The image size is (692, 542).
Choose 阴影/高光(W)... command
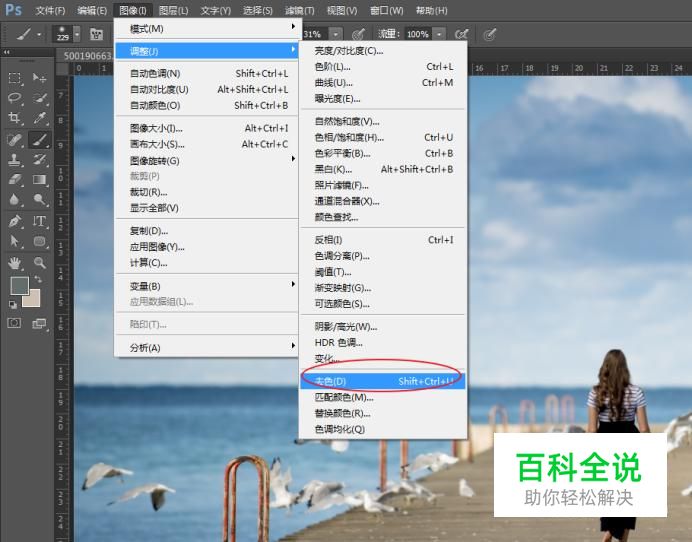tap(383, 327)
